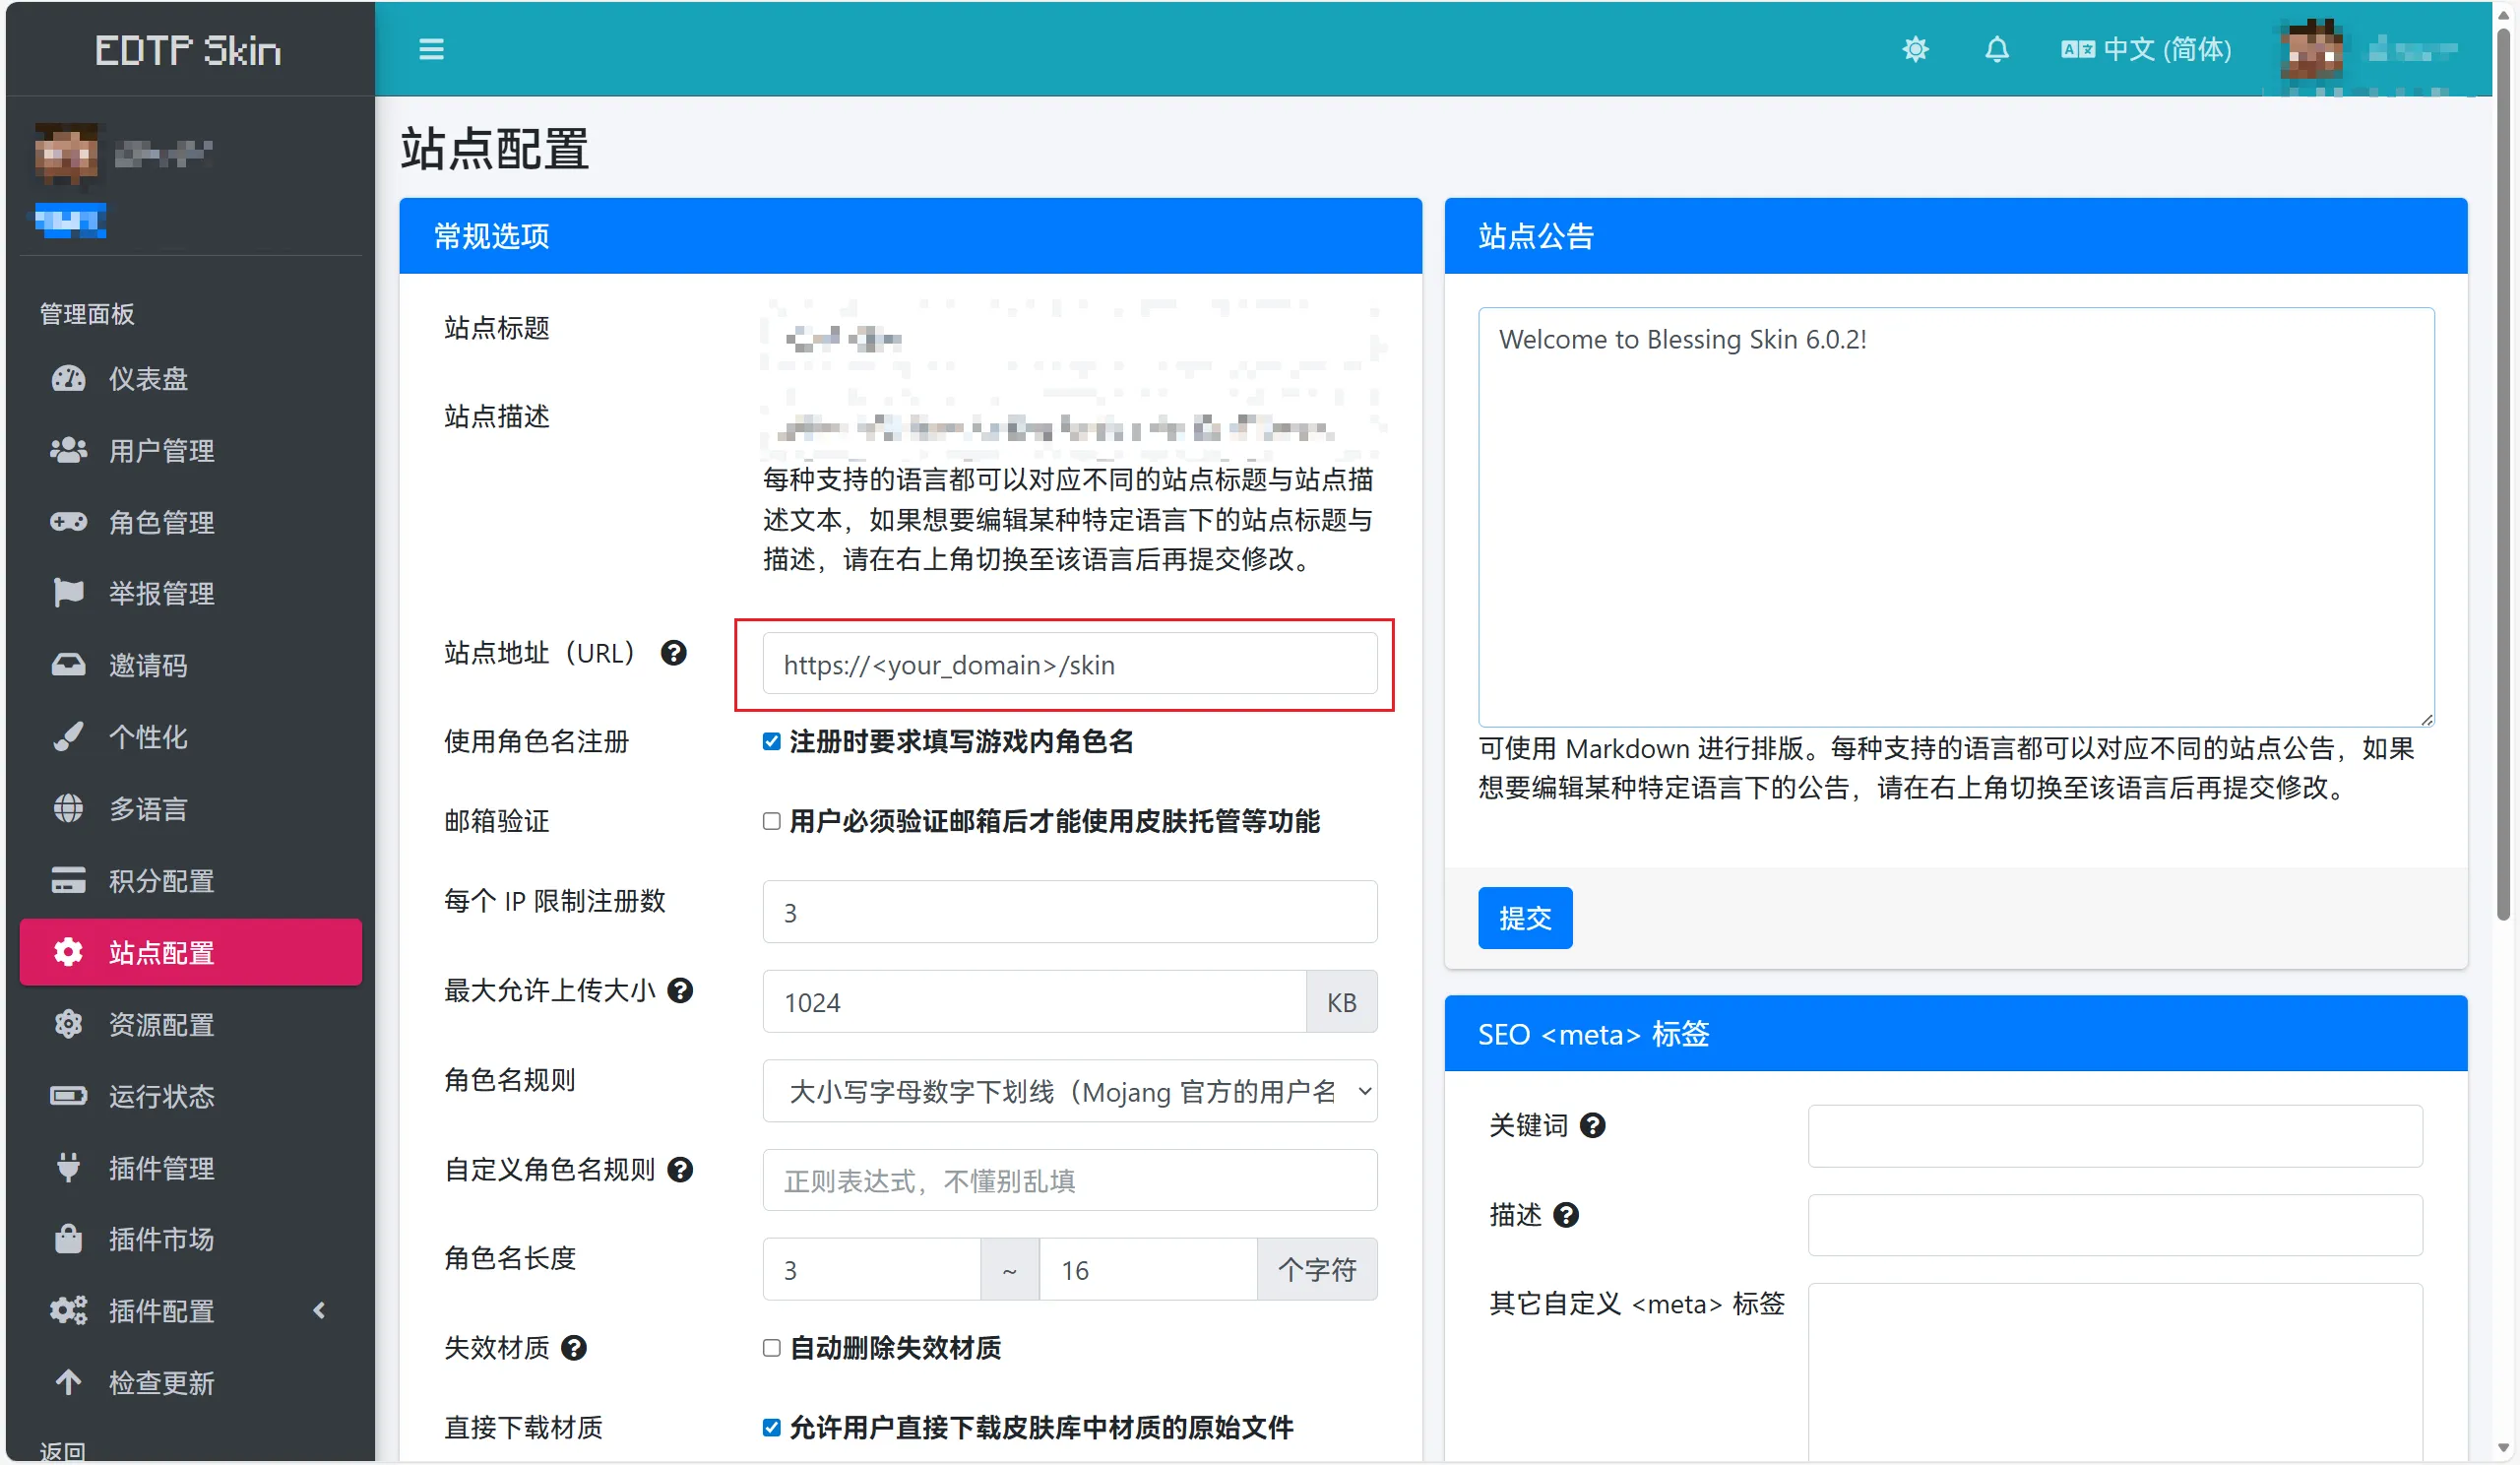Click the 每个 IP 限制注册数 input field
The image size is (2520, 1465).
1069,912
